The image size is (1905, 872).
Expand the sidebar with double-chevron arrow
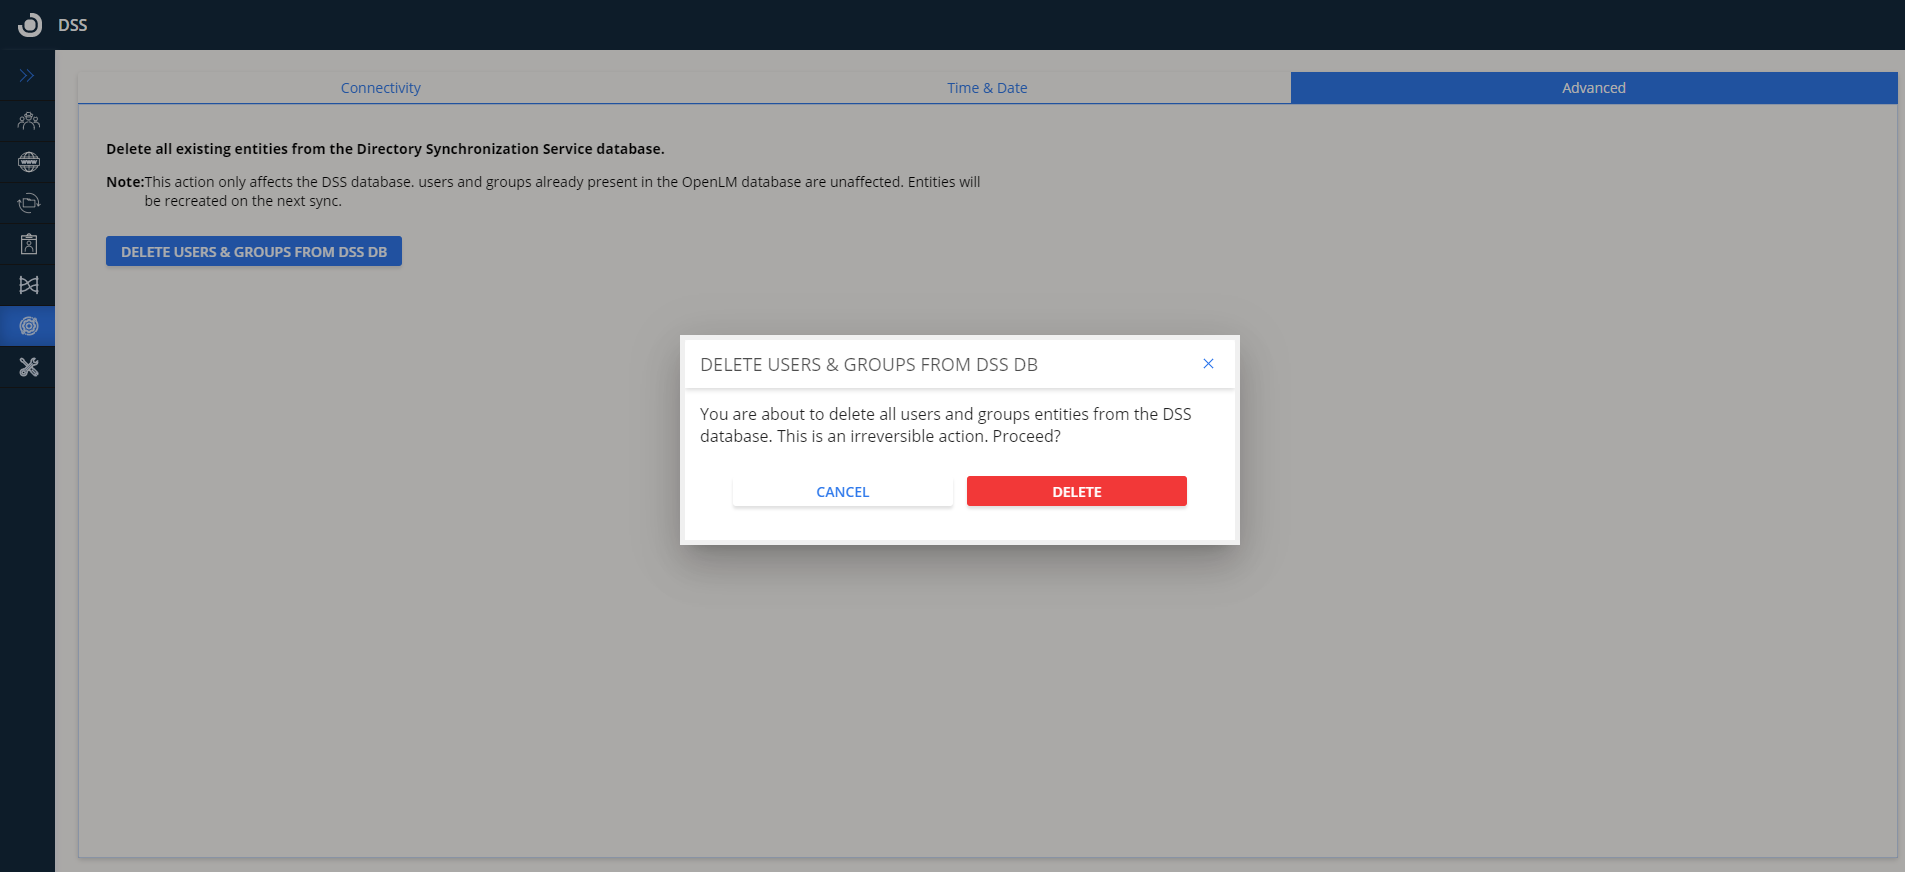click(27, 76)
